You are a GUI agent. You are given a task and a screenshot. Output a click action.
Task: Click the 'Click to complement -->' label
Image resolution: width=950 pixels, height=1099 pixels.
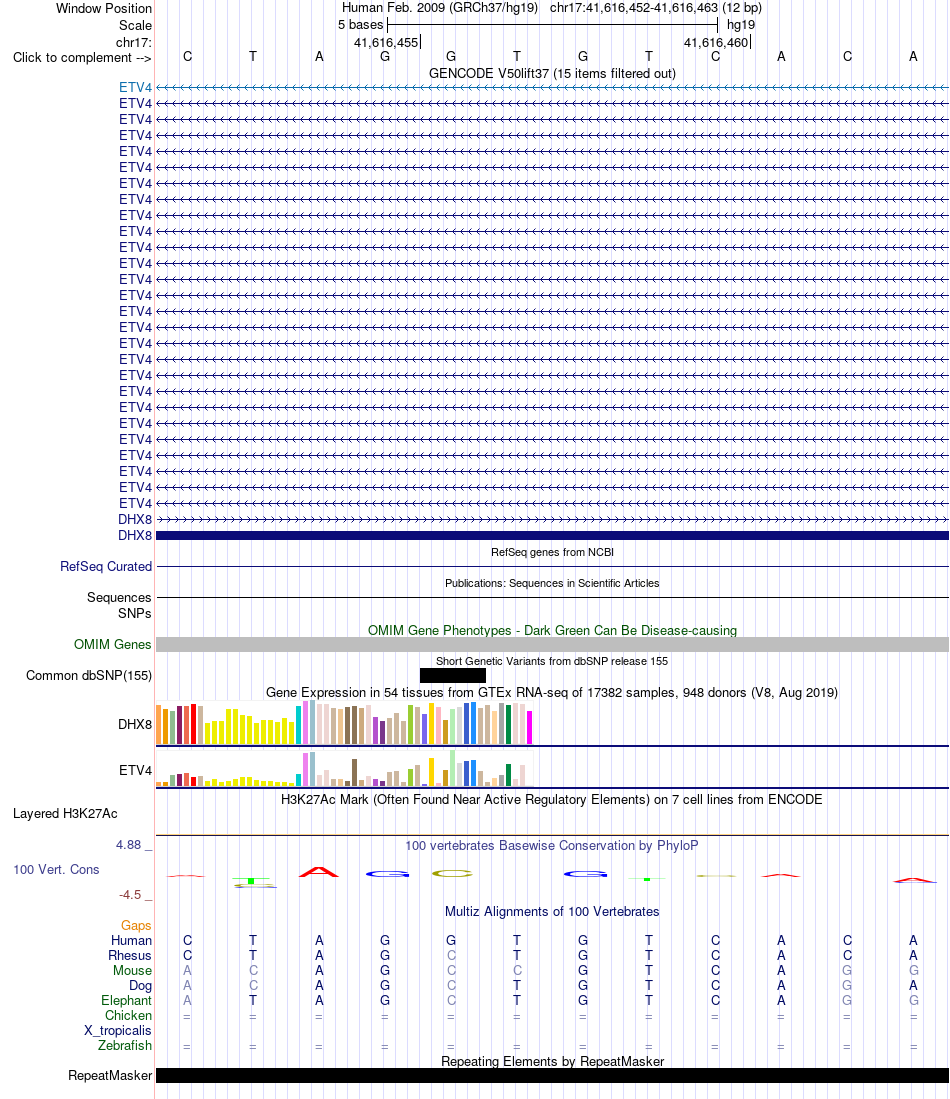pos(82,57)
